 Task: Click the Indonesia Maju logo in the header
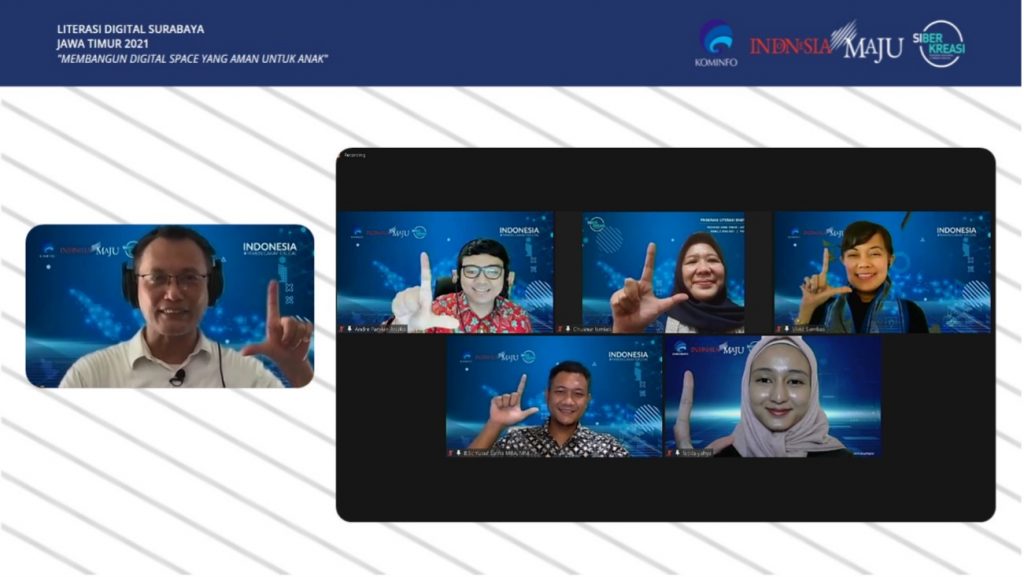pos(826,44)
